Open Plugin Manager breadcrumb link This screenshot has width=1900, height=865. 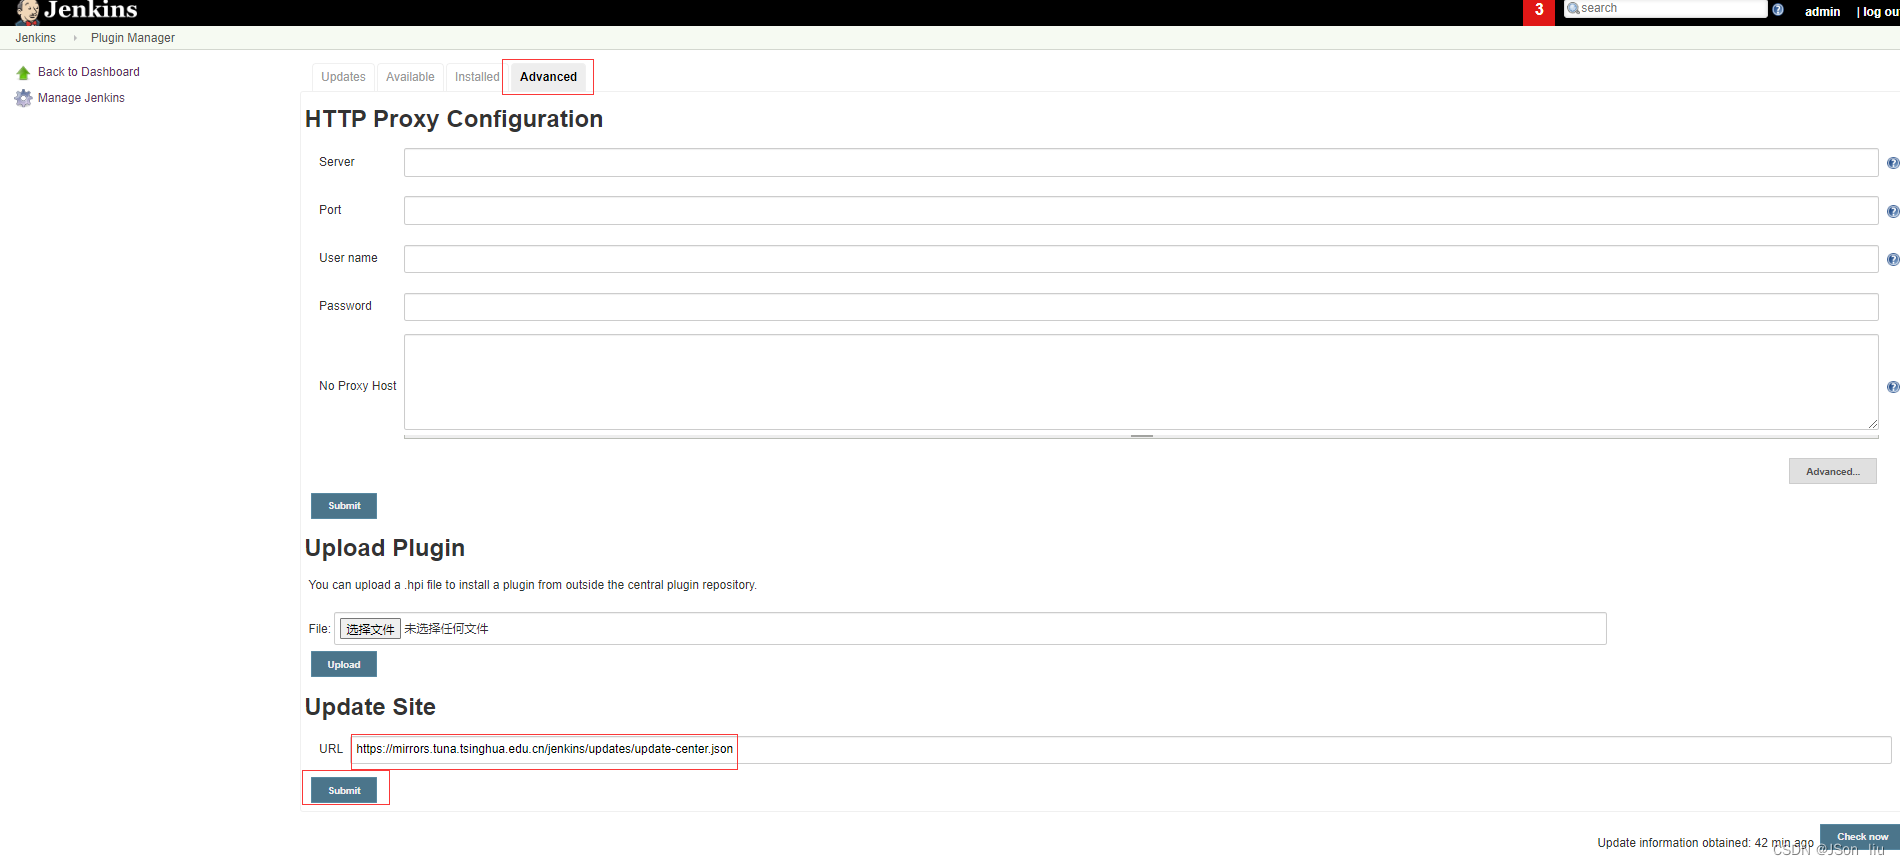[x=133, y=38]
